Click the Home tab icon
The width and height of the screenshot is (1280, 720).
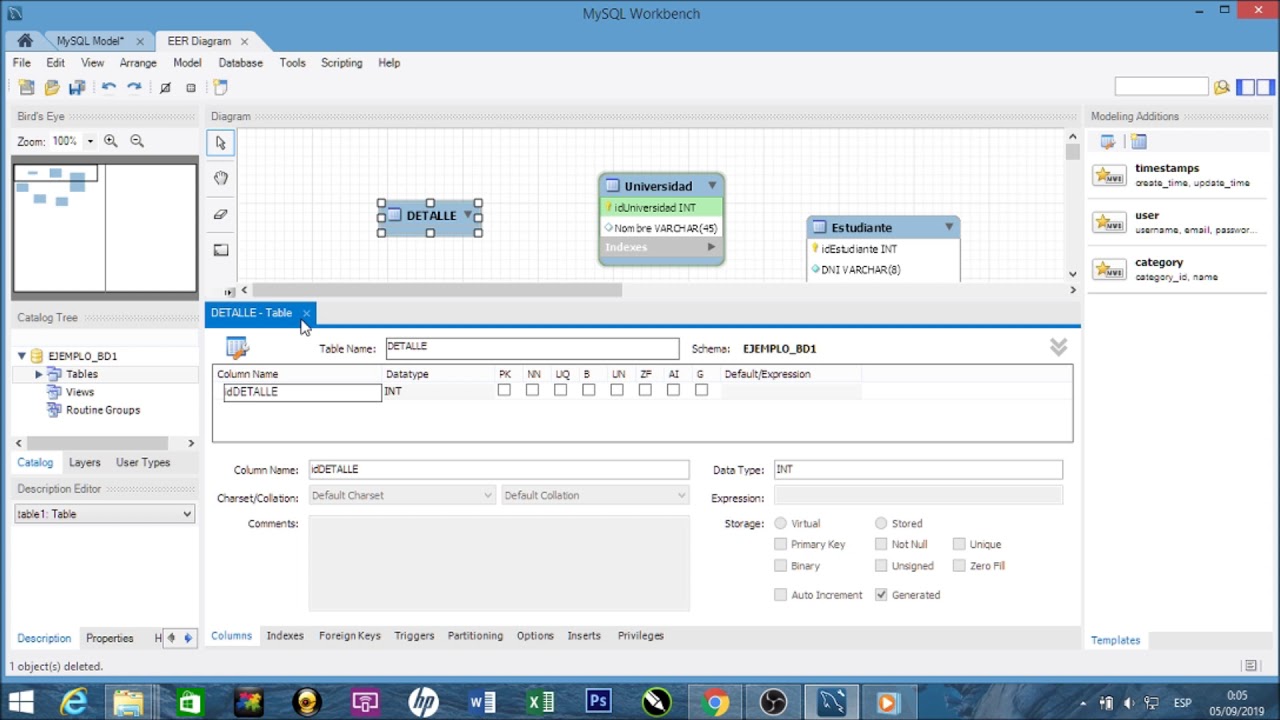(25, 41)
